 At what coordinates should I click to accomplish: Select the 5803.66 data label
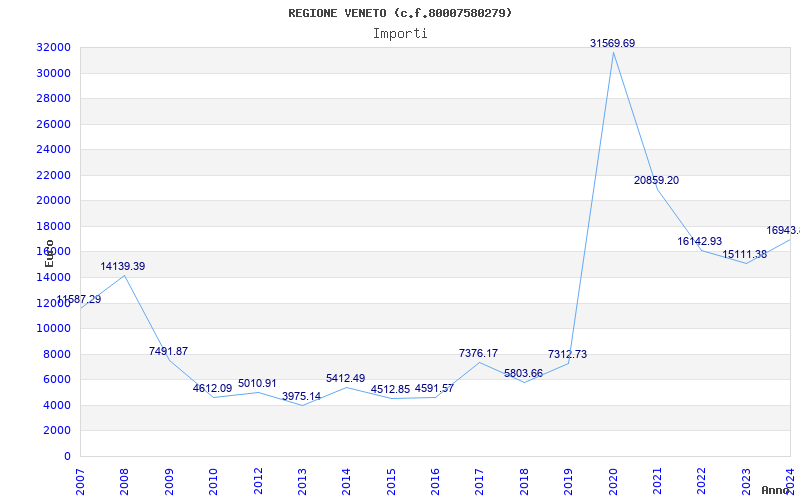tap(523, 373)
